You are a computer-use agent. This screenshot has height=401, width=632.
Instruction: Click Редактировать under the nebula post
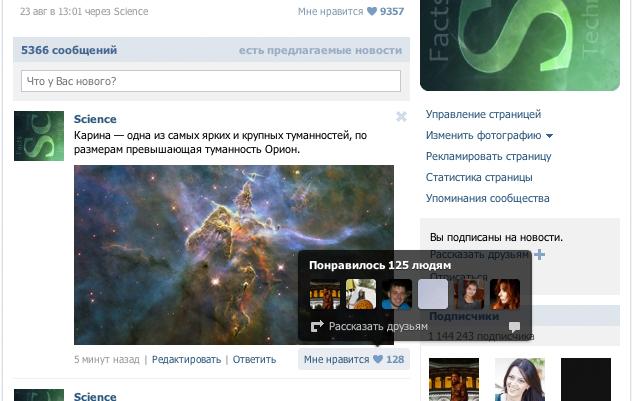(186, 359)
